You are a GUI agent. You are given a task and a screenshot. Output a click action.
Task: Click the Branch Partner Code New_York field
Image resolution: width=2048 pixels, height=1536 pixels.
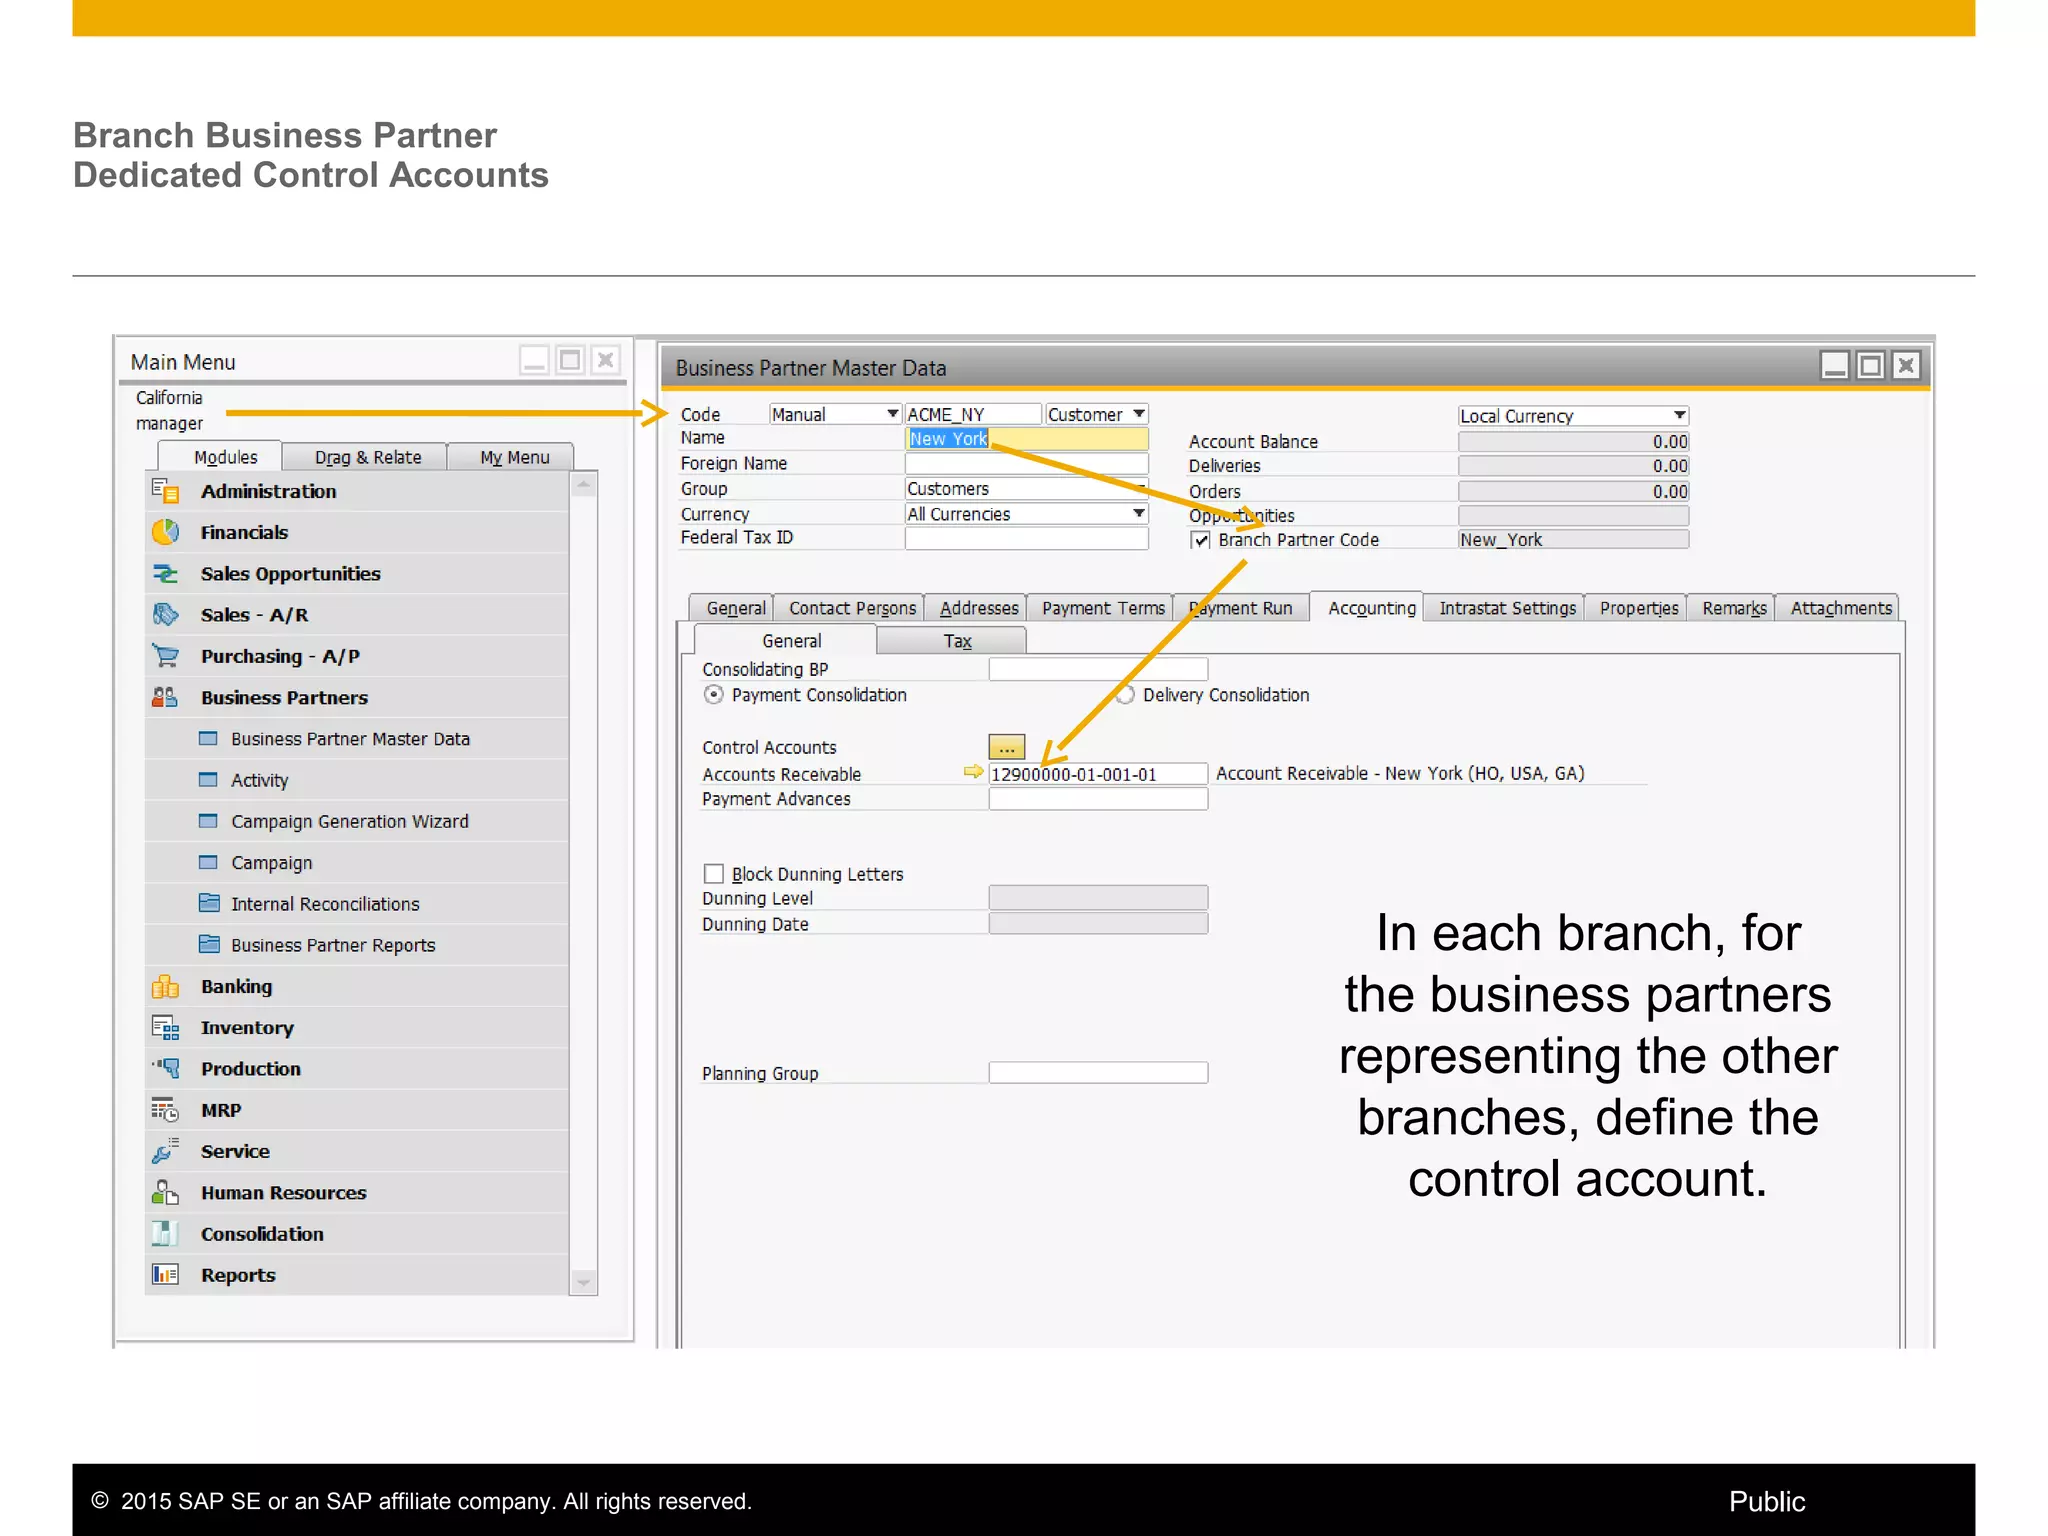(x=1573, y=540)
